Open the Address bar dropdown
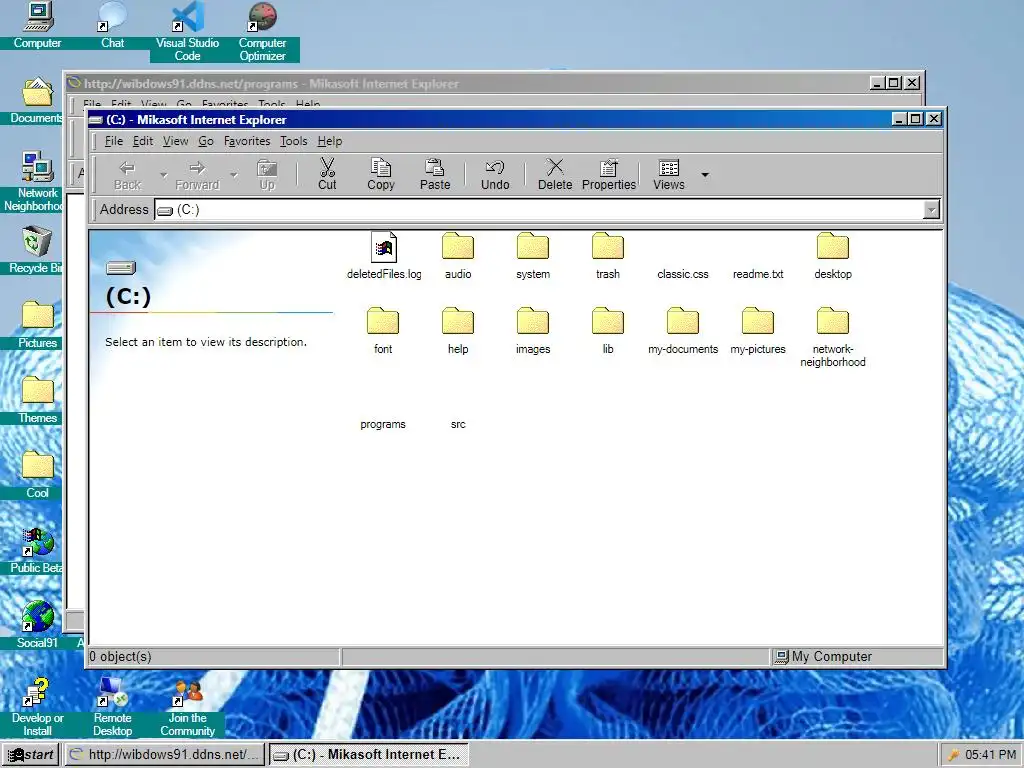The image size is (1024, 768). [931, 210]
